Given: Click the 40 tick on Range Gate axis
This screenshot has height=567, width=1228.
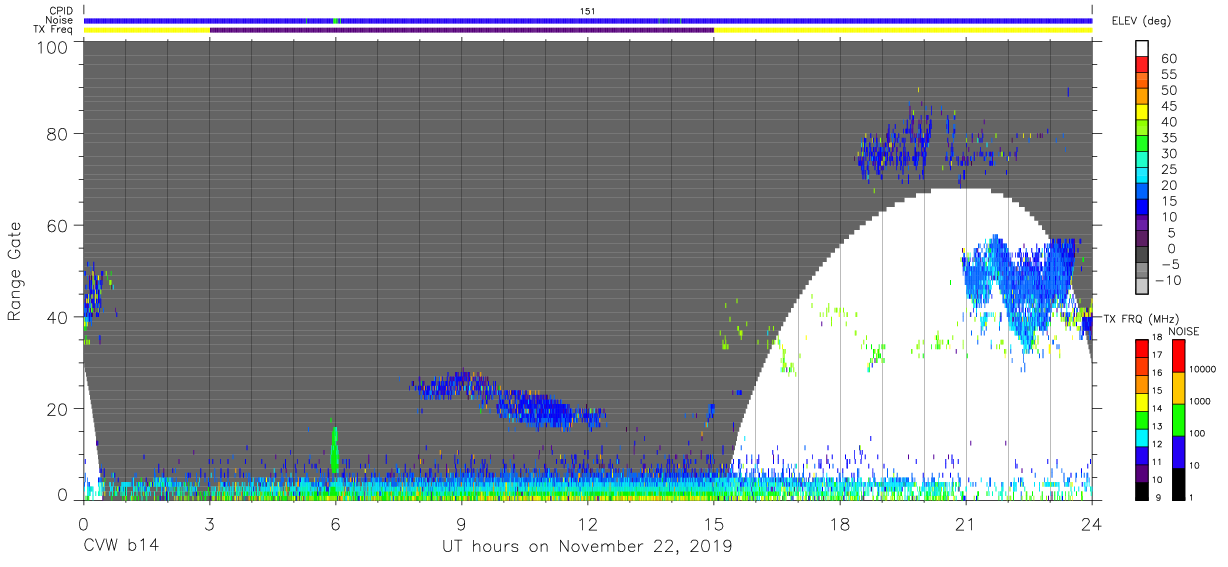Looking at the screenshot, I should 58,317.
